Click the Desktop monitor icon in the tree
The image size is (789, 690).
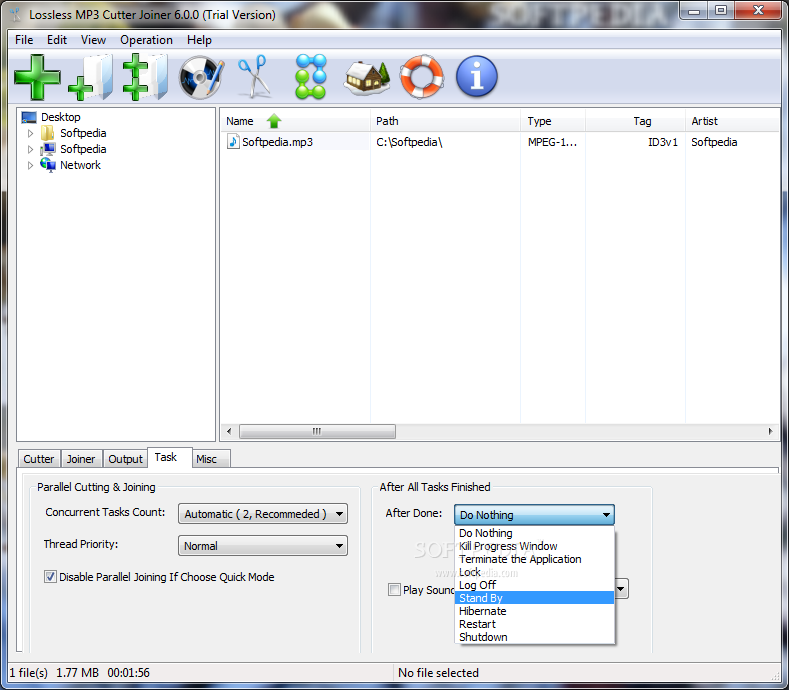tap(29, 117)
